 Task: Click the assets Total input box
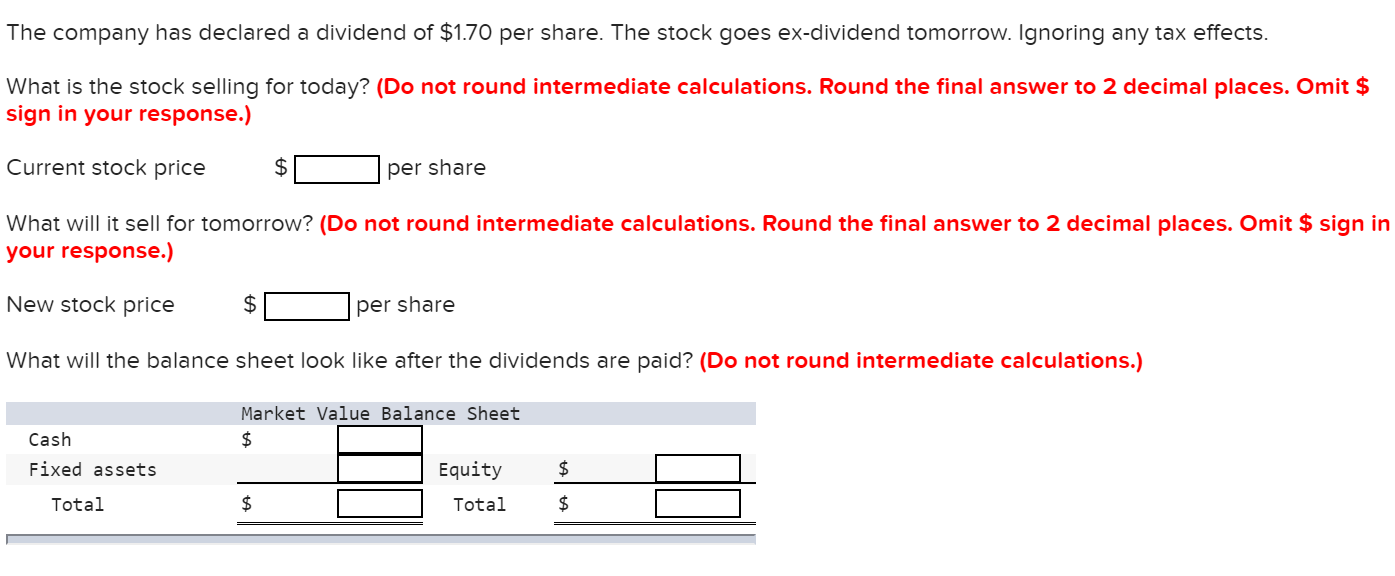coord(379,502)
